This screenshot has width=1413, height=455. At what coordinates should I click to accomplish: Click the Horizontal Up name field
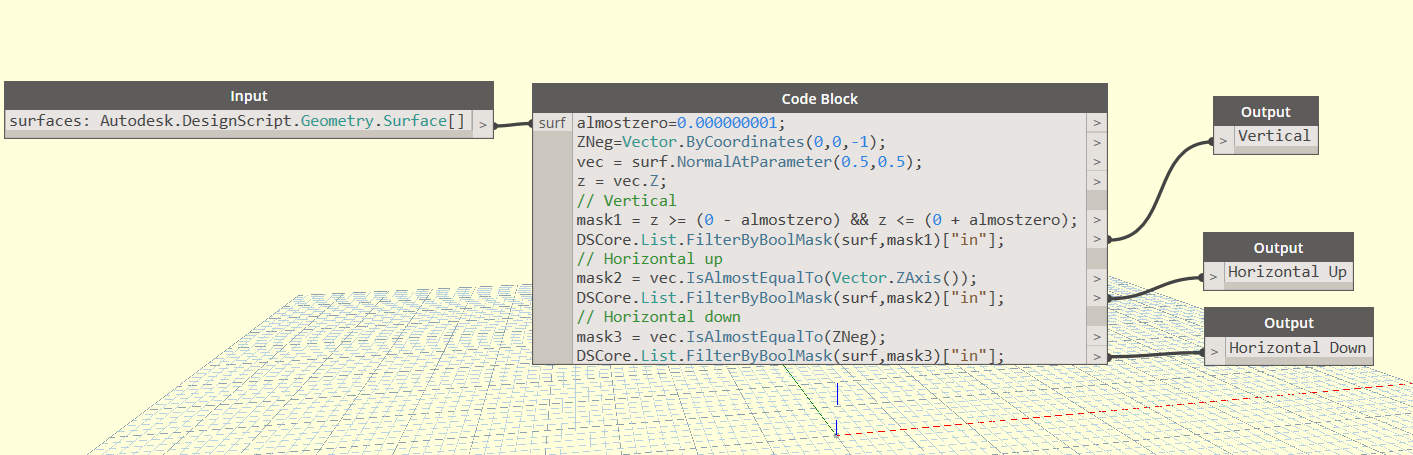(1287, 272)
